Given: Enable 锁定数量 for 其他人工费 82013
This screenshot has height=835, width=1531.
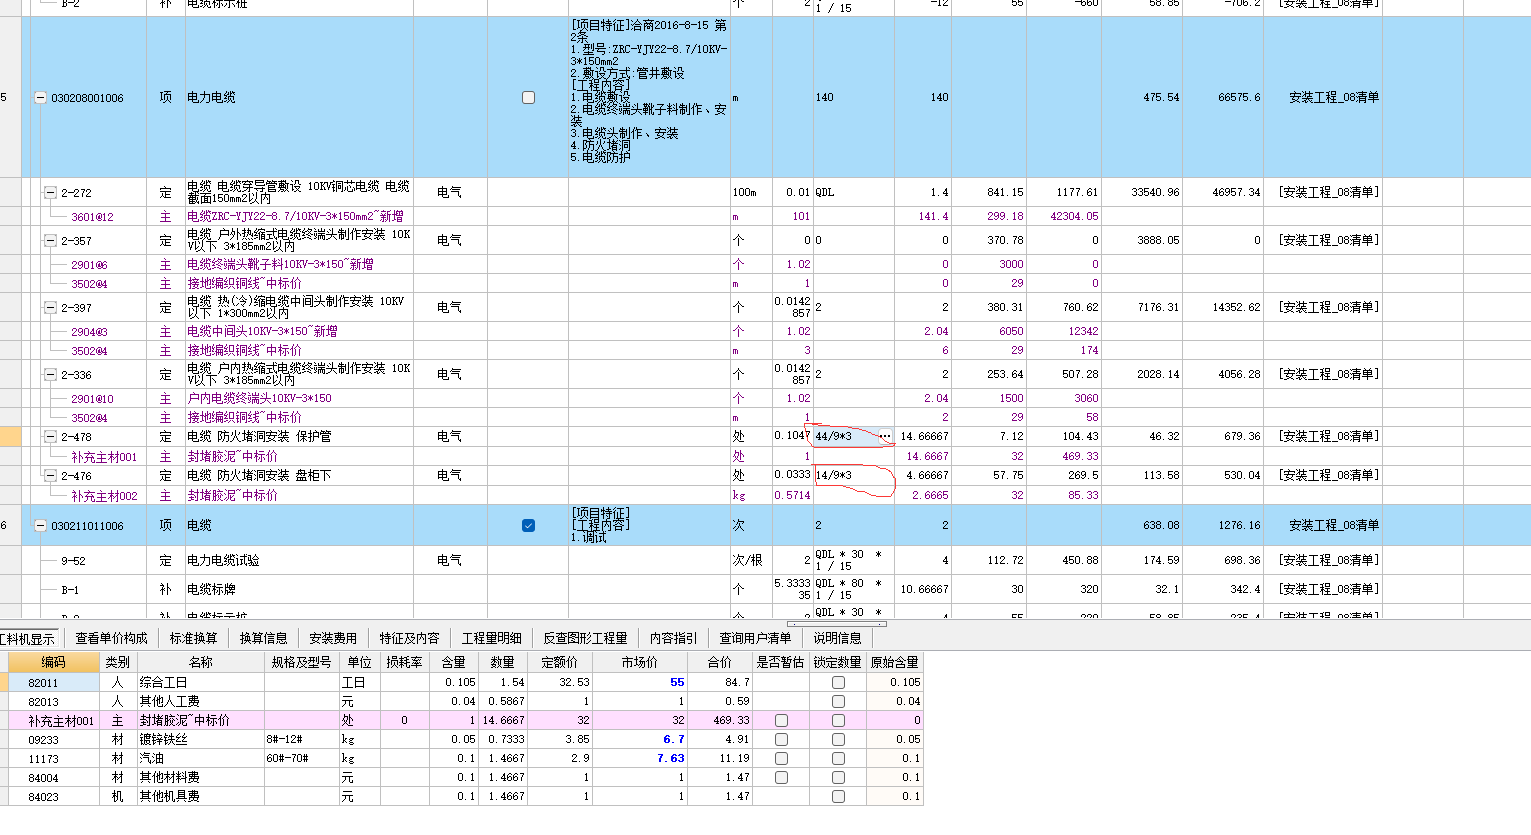Looking at the screenshot, I should (838, 701).
